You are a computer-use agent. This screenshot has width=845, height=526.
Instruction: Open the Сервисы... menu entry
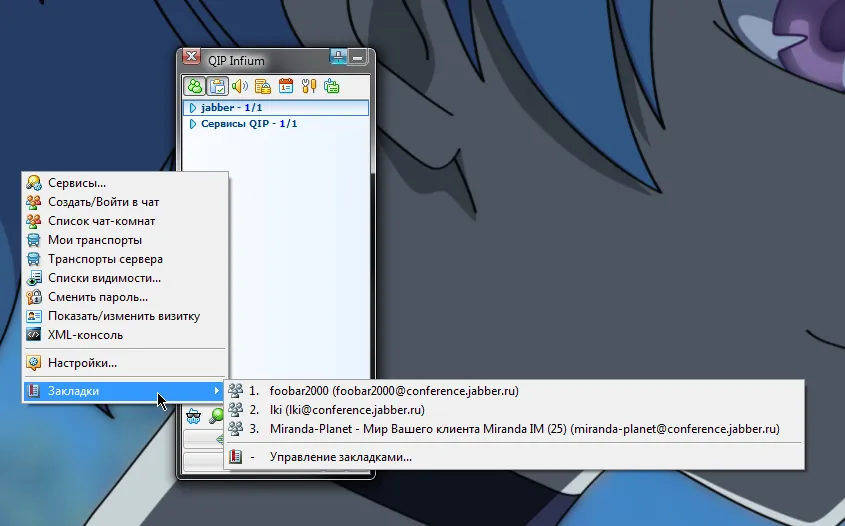click(126, 183)
